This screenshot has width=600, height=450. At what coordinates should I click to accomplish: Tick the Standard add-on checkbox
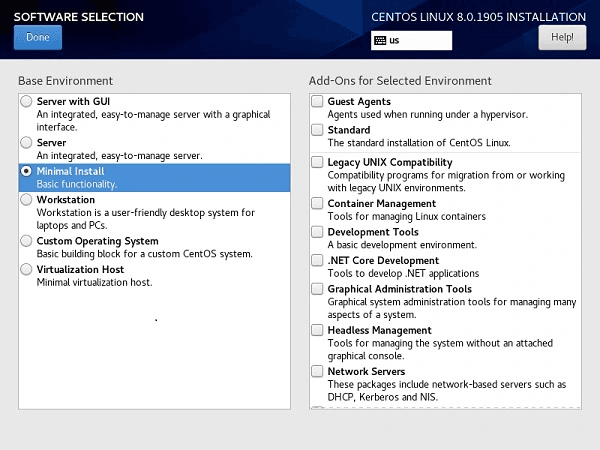[317, 130]
